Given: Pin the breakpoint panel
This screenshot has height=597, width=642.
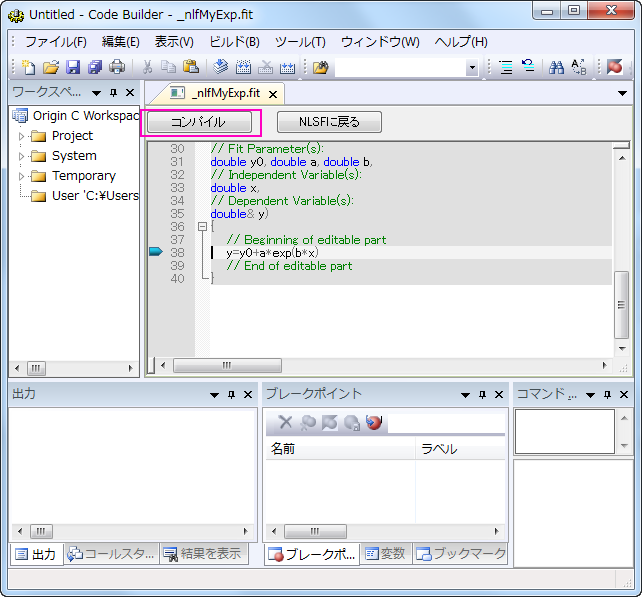Looking at the screenshot, I should click(x=482, y=394).
